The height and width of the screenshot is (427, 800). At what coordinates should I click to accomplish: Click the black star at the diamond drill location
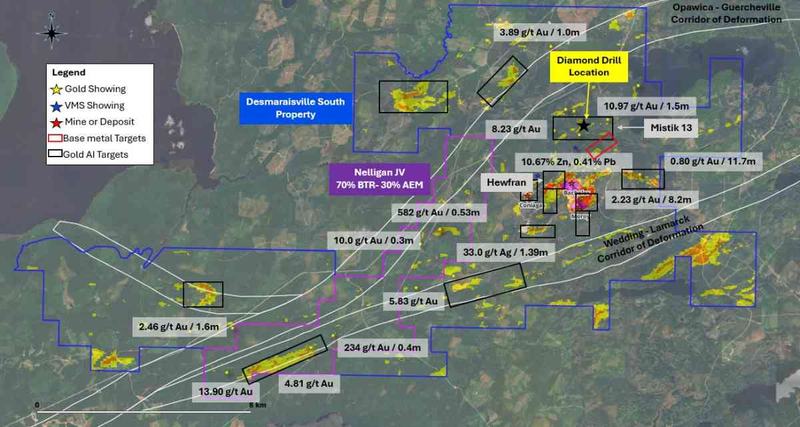pyautogui.click(x=583, y=125)
